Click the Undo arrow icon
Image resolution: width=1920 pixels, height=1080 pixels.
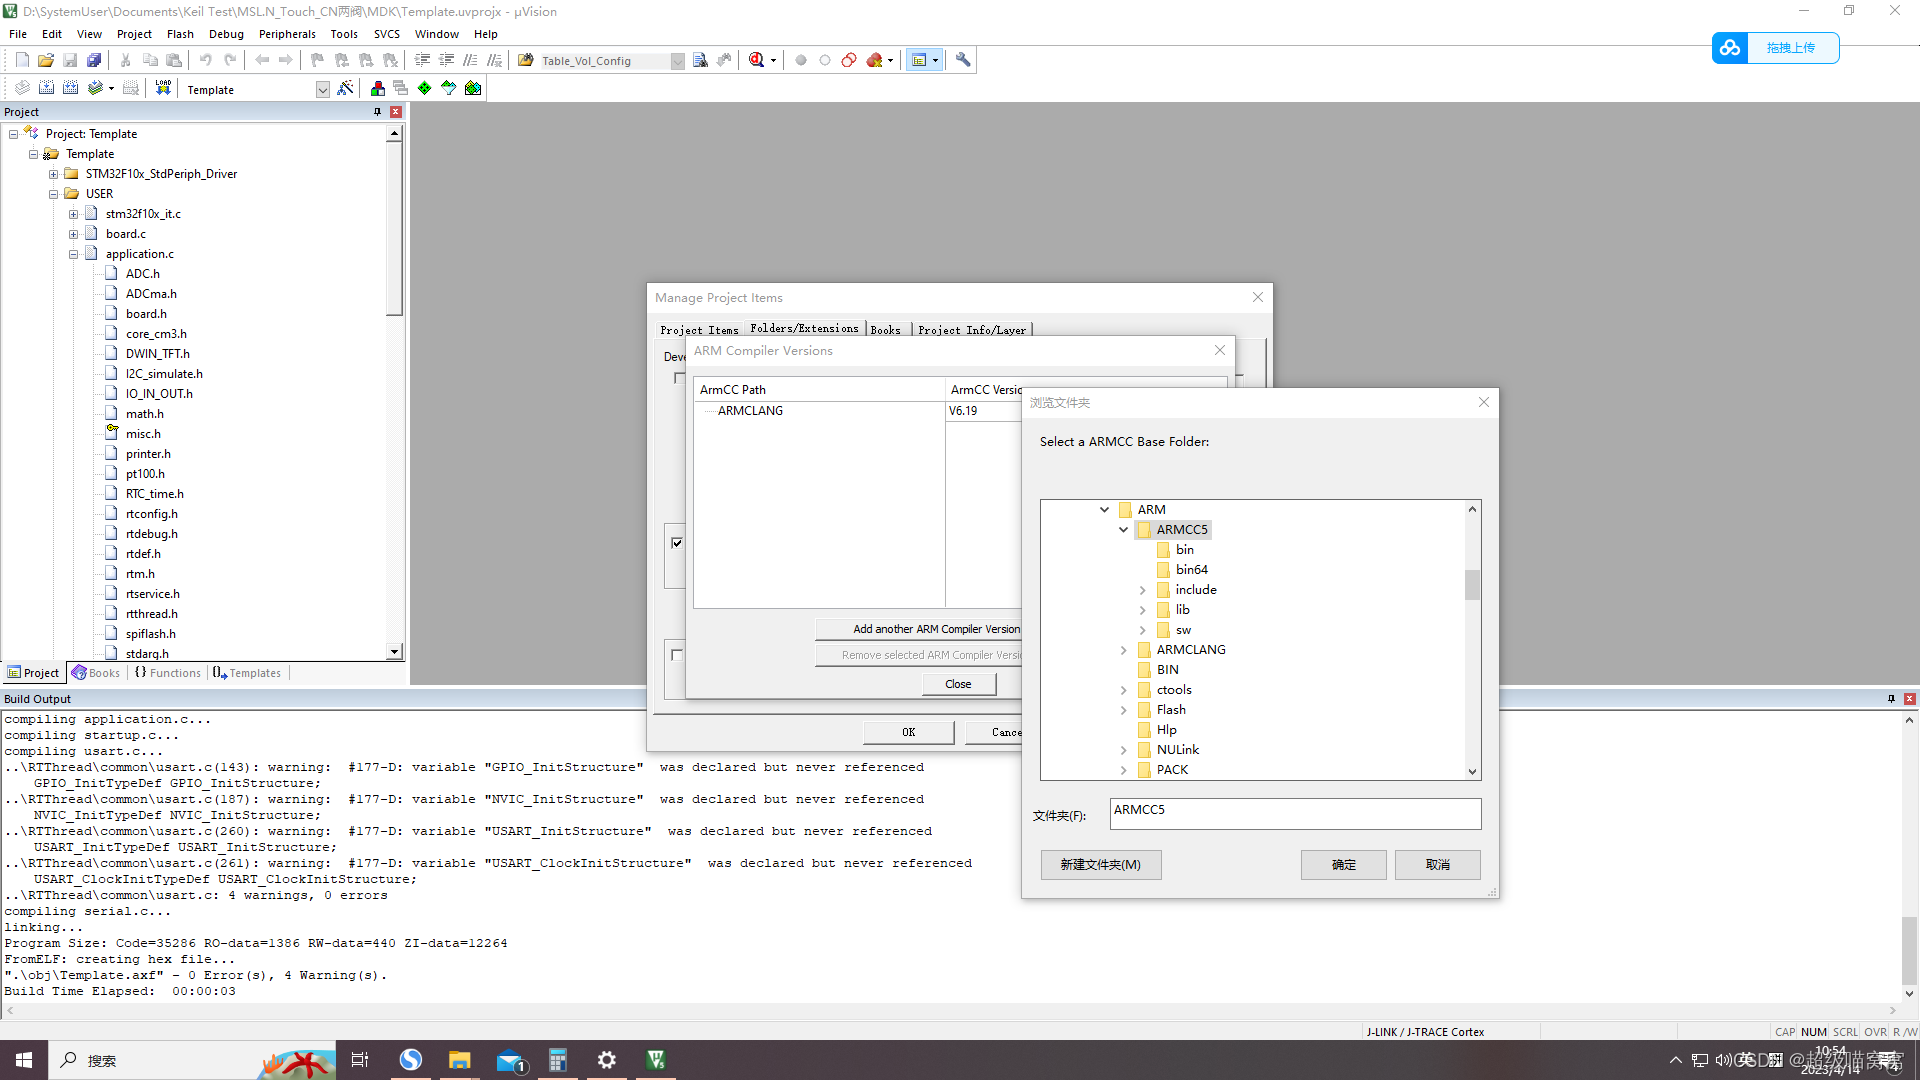tap(206, 60)
